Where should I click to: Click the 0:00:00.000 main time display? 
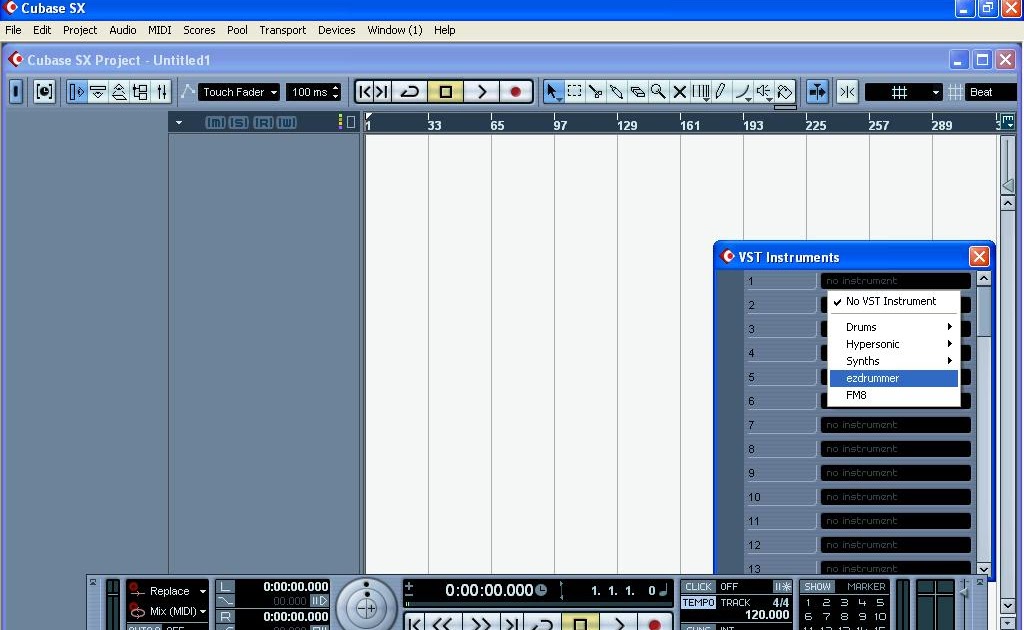click(x=489, y=590)
